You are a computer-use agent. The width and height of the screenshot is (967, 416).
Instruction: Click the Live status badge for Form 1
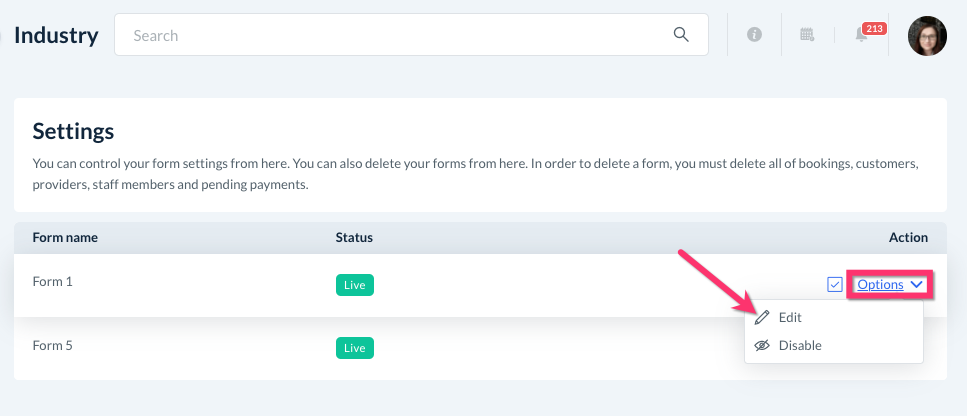tap(354, 285)
